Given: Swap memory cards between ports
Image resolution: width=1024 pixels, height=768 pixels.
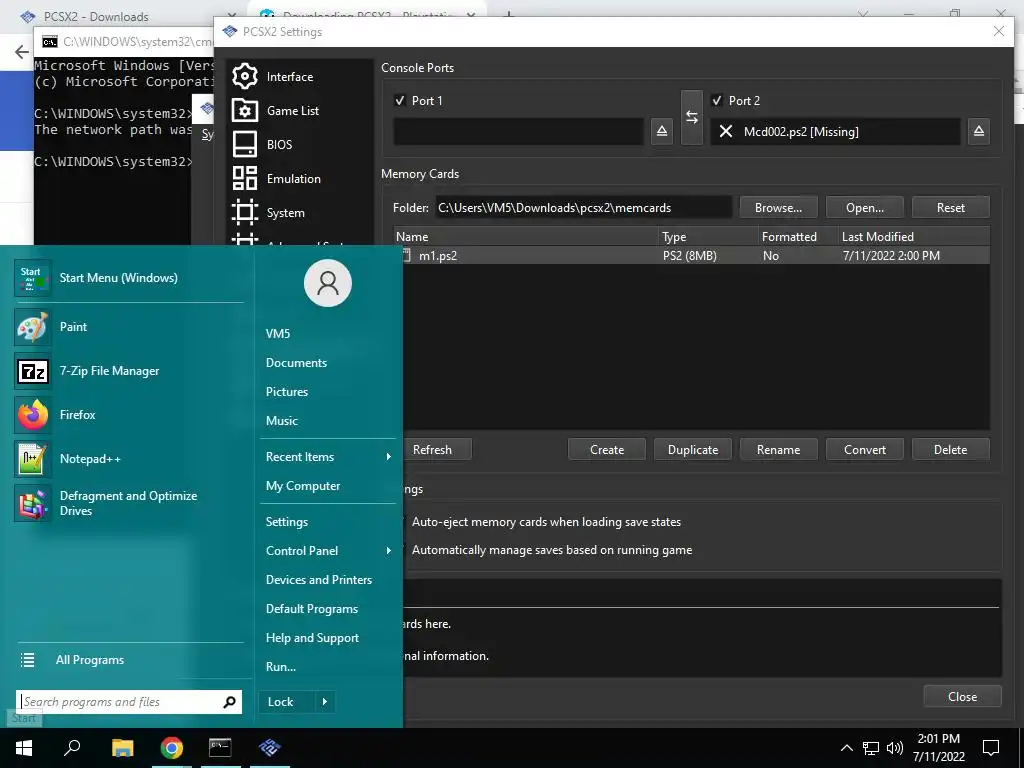Looking at the screenshot, I should [x=692, y=117].
